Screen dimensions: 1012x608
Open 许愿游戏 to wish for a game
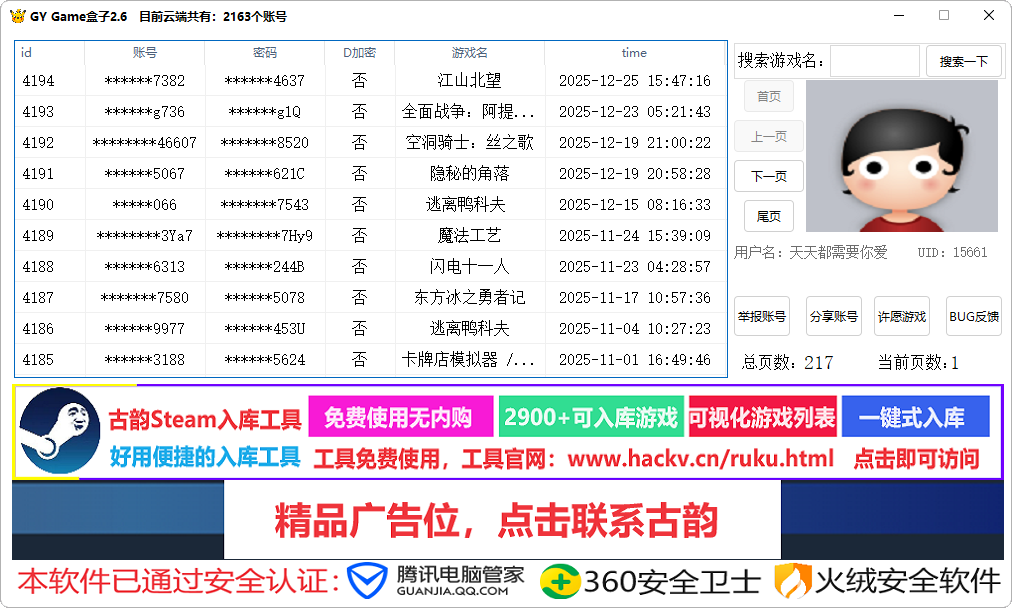(902, 316)
